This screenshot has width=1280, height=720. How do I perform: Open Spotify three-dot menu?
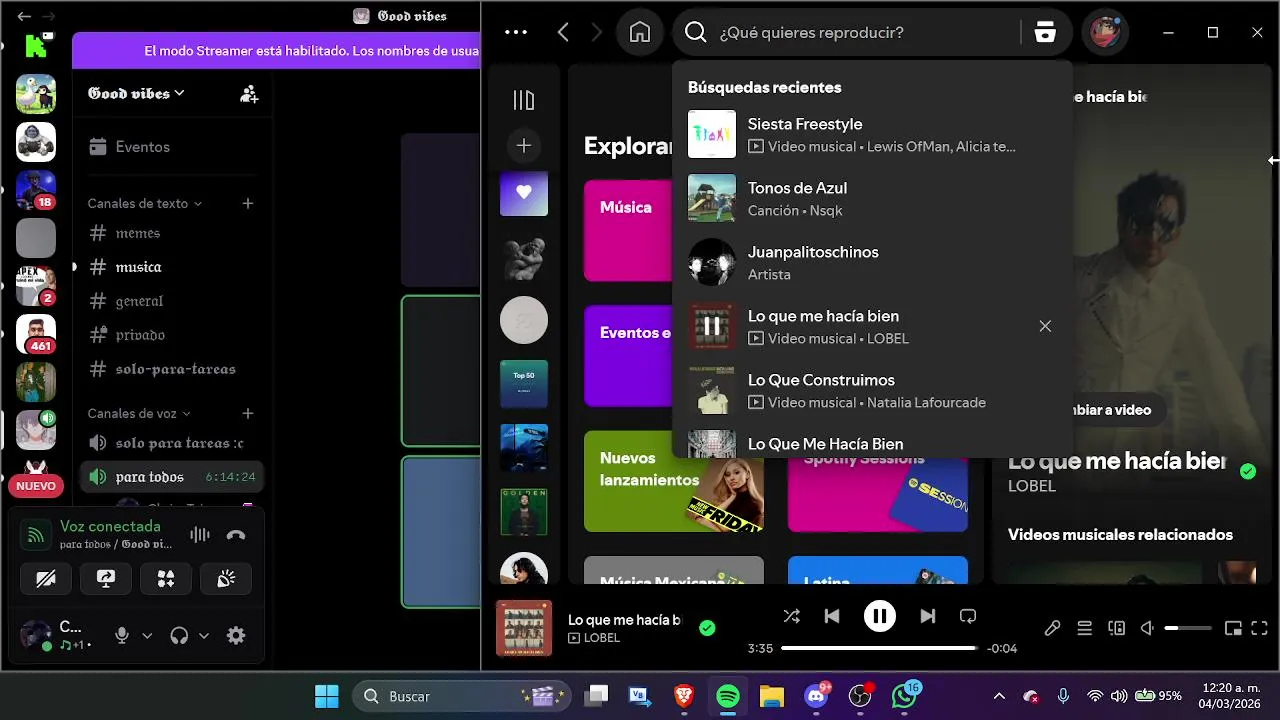point(516,32)
